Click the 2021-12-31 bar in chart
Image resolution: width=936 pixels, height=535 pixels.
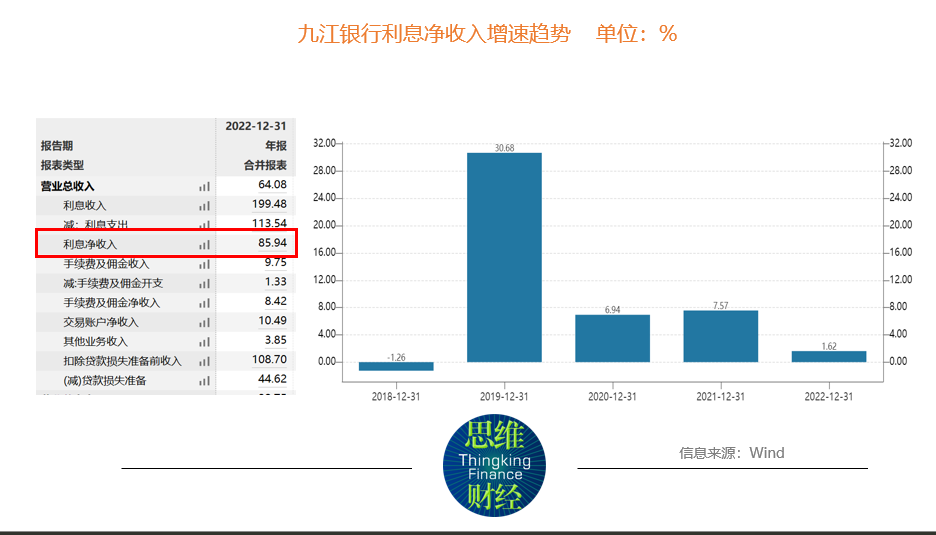[x=721, y=336]
